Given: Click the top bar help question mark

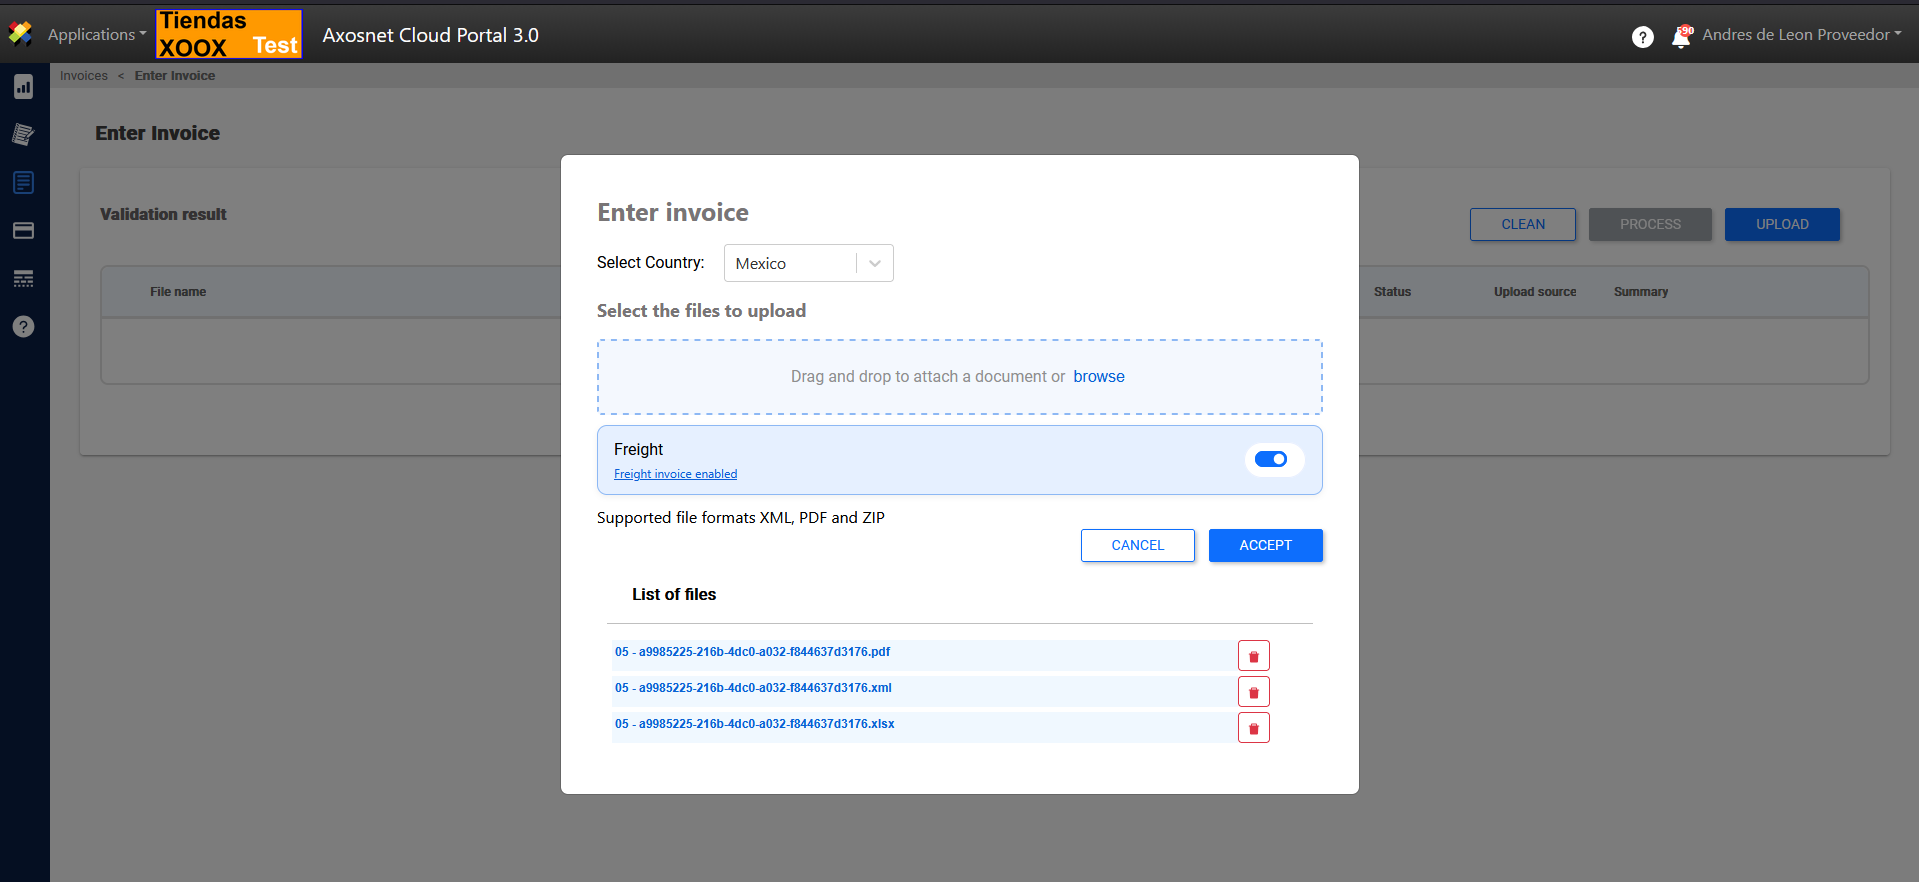Looking at the screenshot, I should pyautogui.click(x=1642, y=37).
